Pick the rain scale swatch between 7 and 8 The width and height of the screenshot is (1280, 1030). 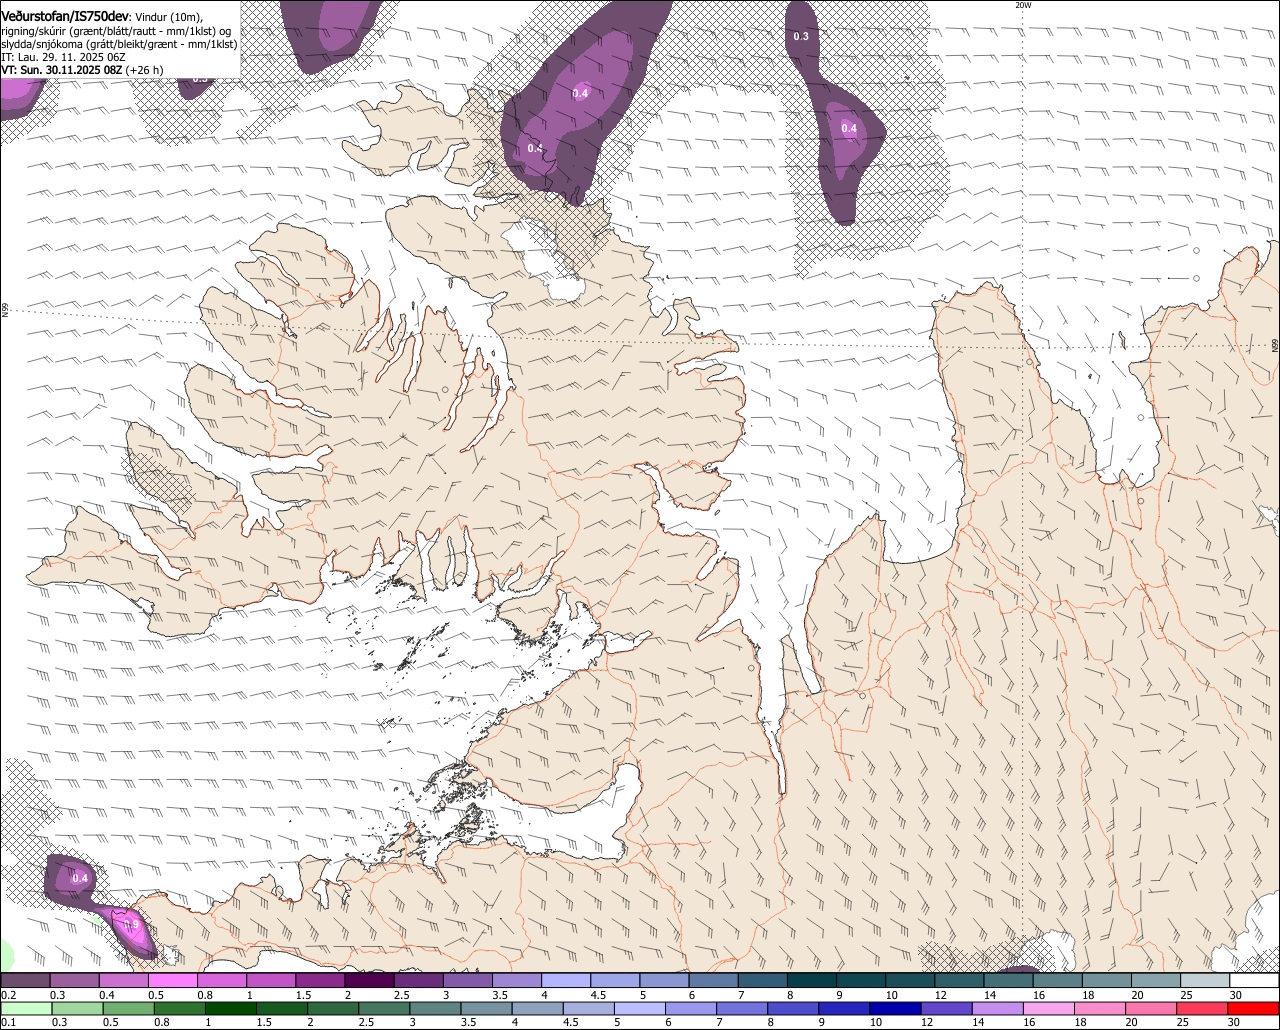742,1009
